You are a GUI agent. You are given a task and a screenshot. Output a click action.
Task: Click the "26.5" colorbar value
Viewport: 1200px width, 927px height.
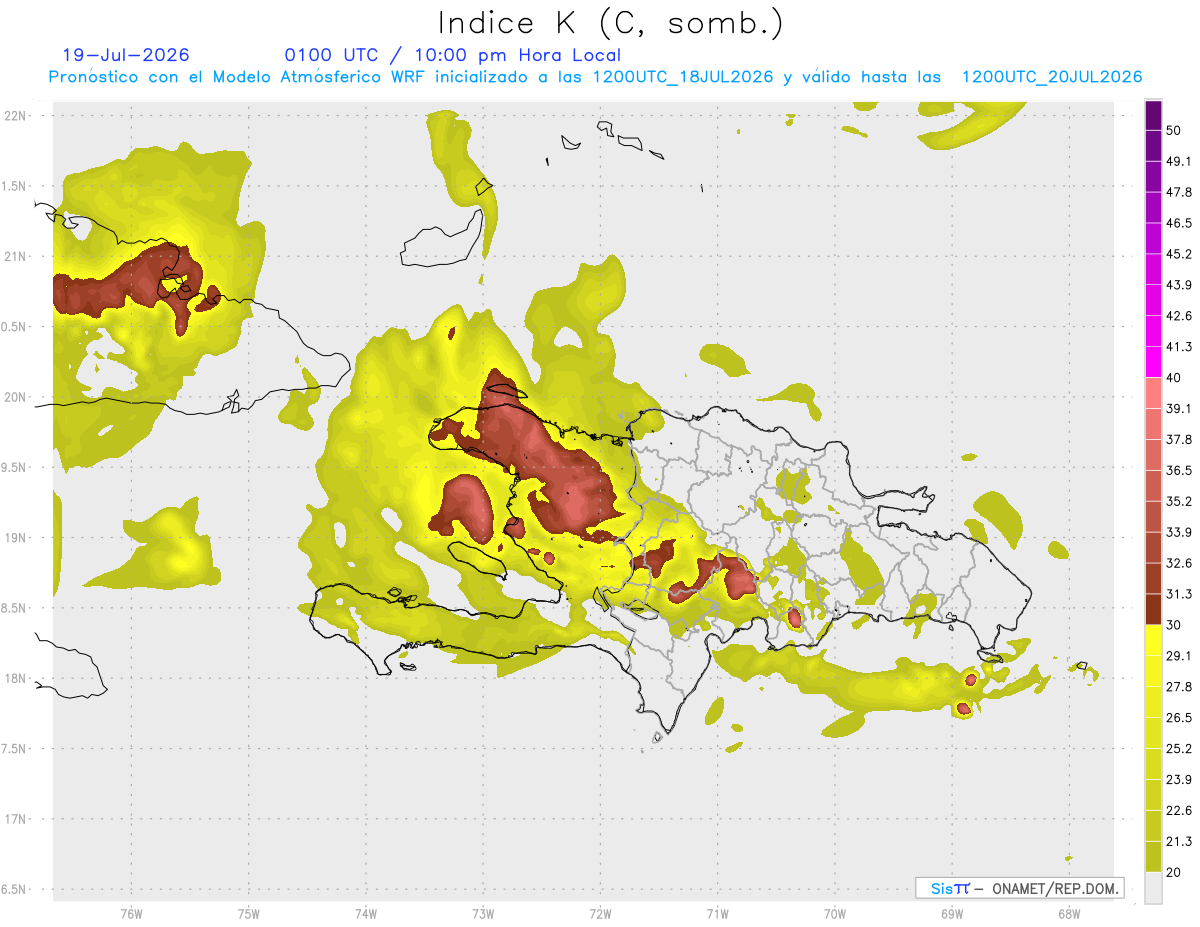pyautogui.click(x=1179, y=718)
